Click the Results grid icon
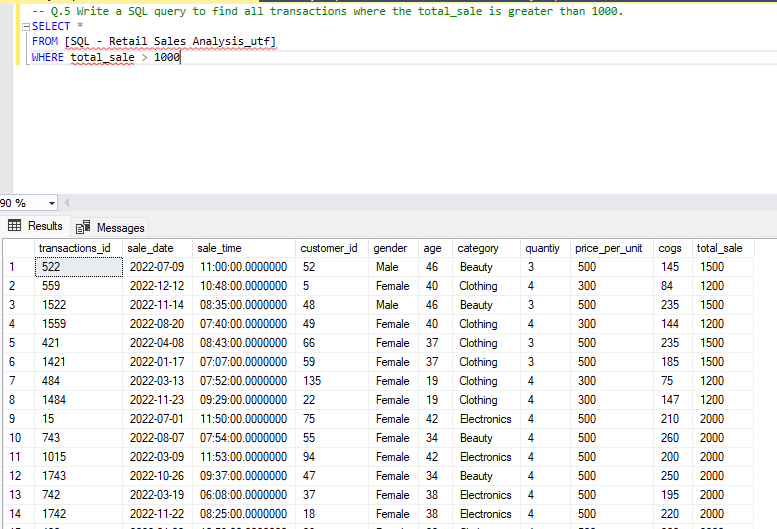Viewport: 777px width, 529px height. (x=14, y=226)
